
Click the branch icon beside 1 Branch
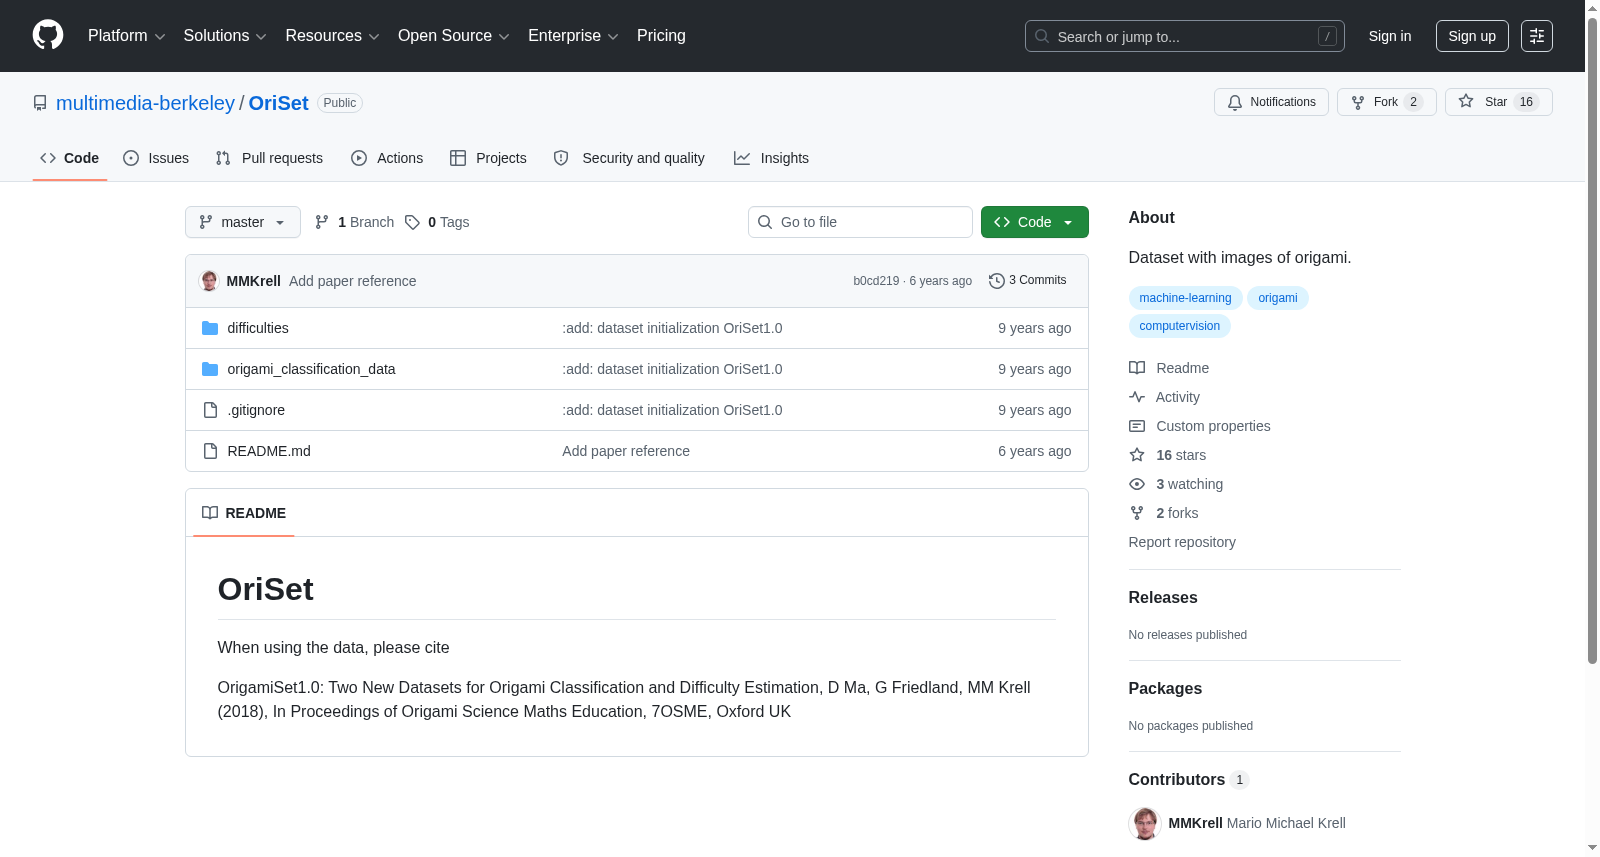[x=322, y=222]
